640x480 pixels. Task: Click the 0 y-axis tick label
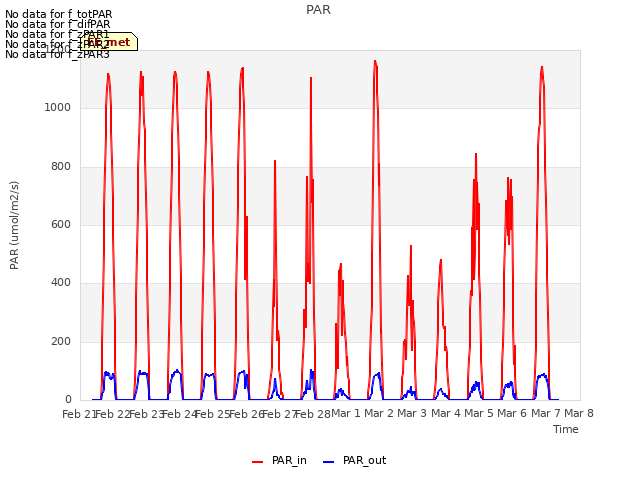click(68, 399)
